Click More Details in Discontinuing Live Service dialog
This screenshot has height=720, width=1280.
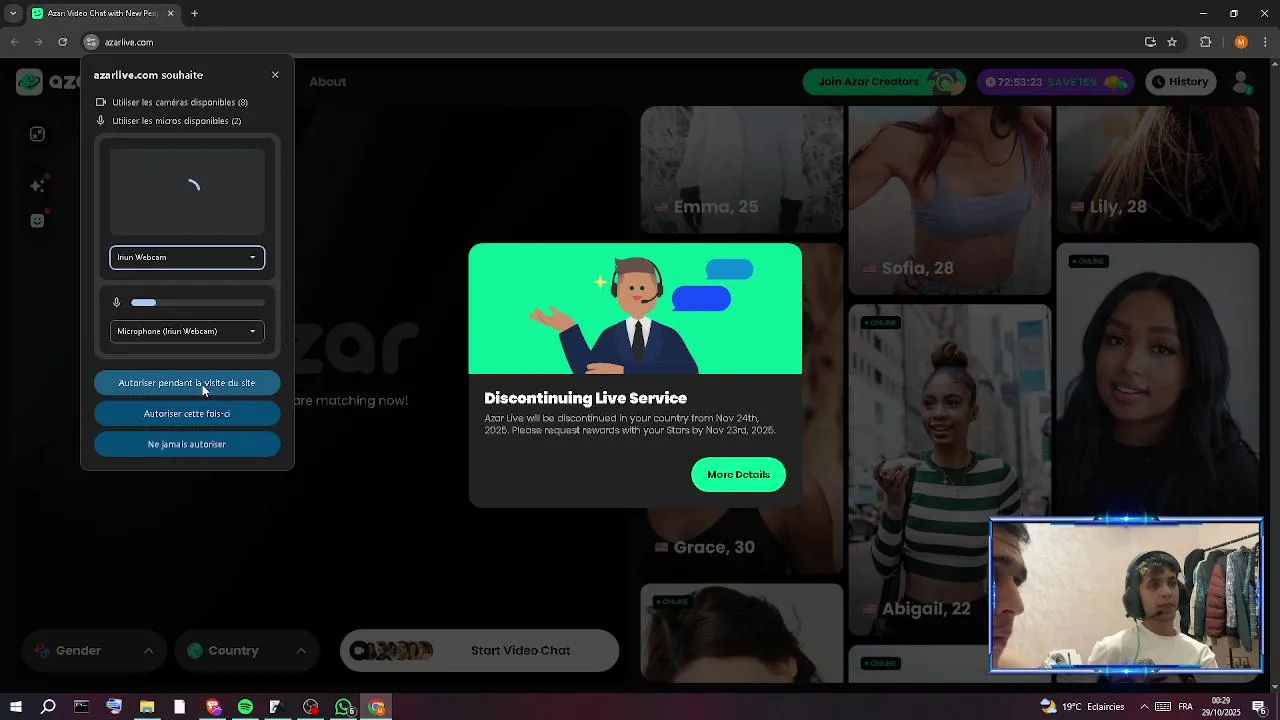point(738,475)
